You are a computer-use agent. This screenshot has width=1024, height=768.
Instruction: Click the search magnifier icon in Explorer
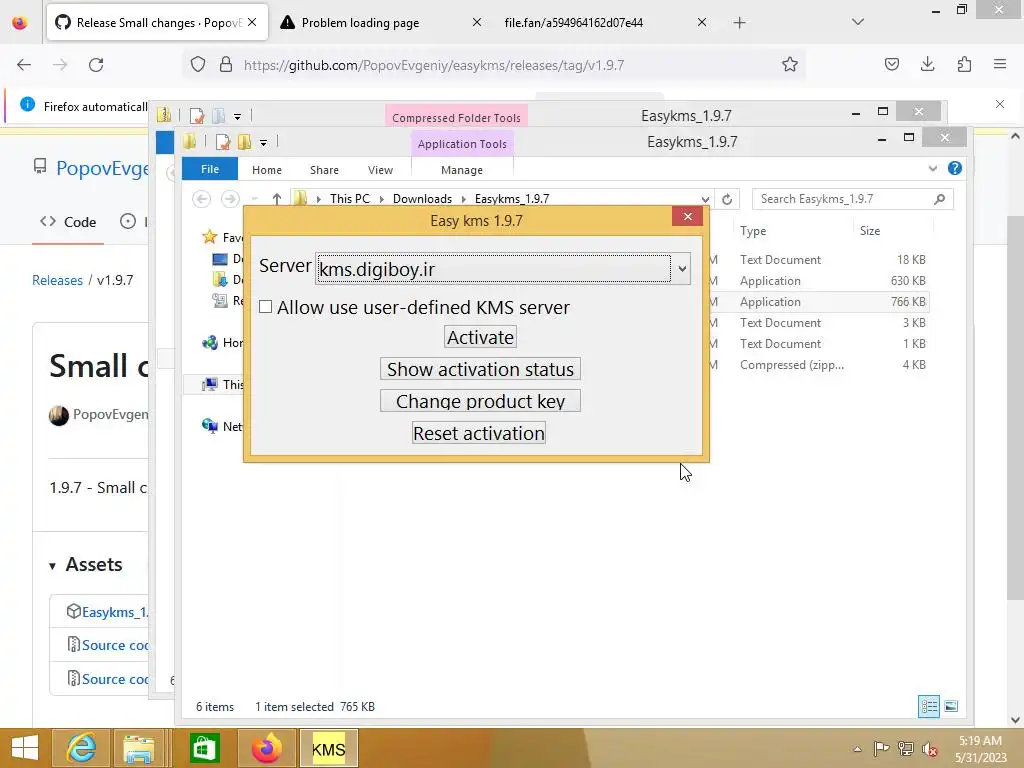939,199
